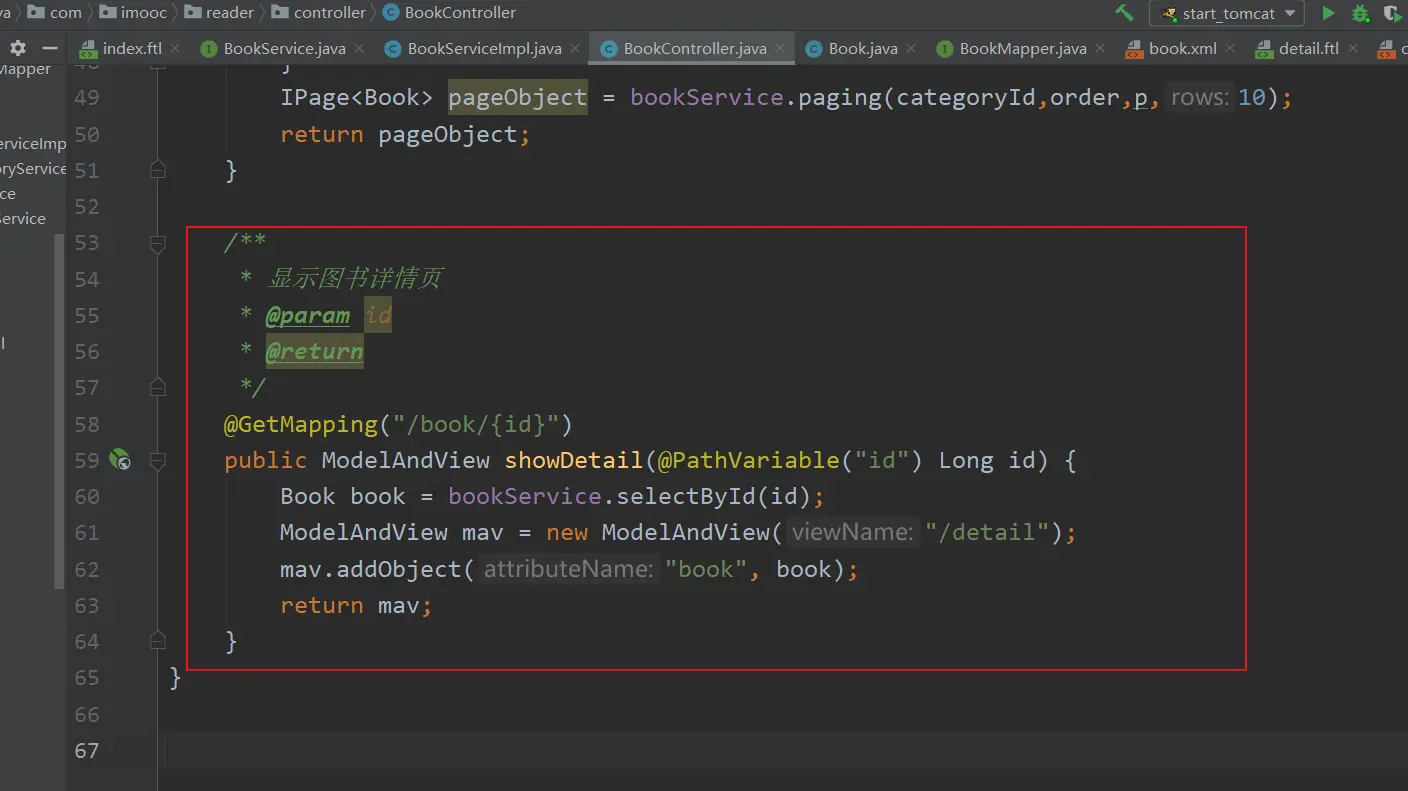Open the BookMapper.java tab

pyautogui.click(x=1022, y=48)
